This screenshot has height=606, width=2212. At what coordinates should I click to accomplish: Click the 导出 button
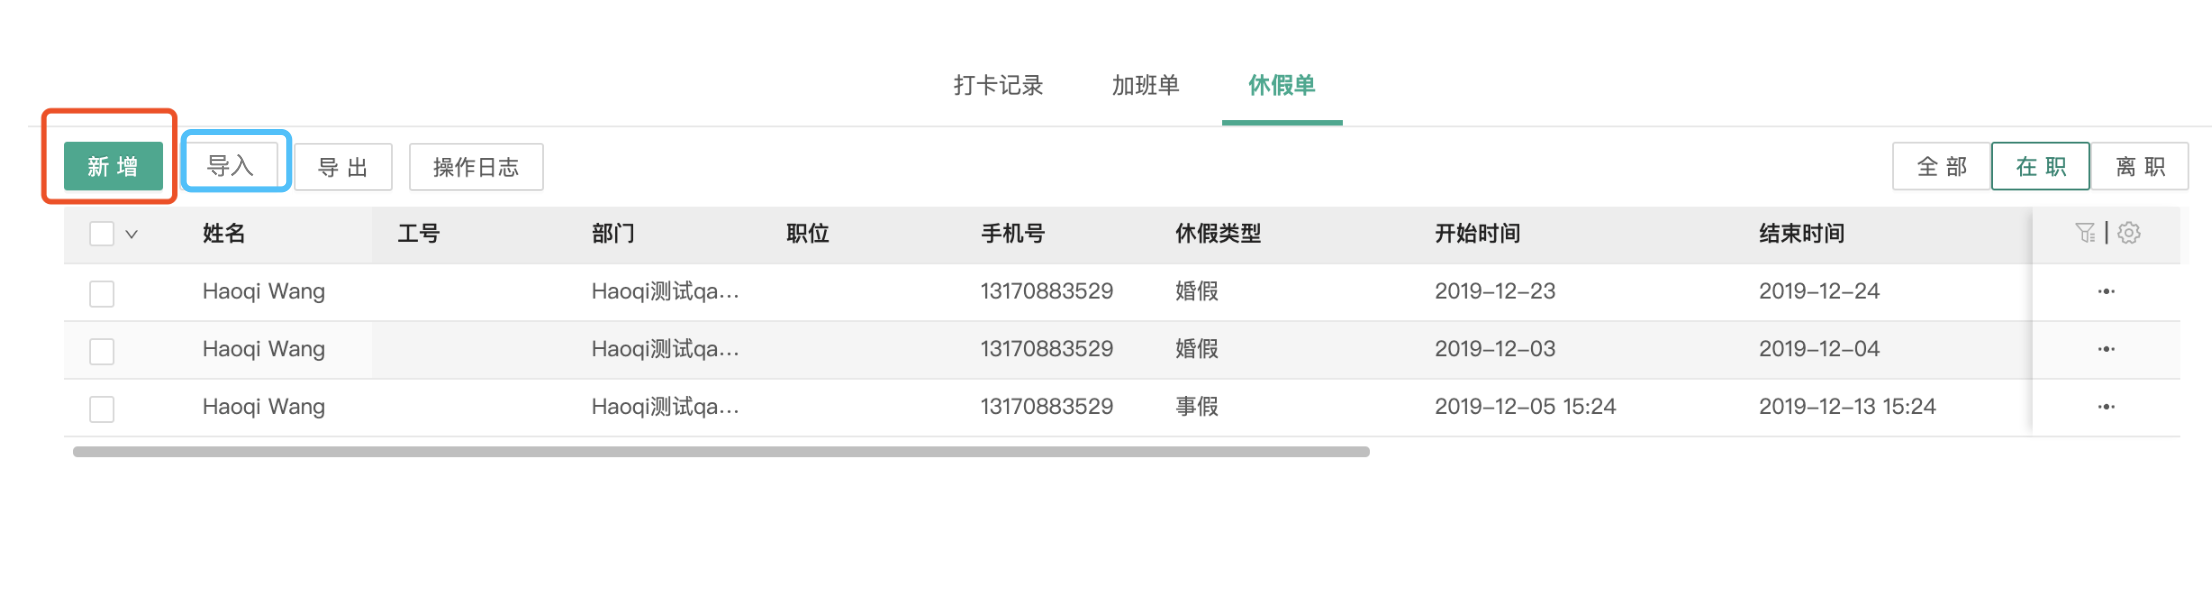[343, 167]
